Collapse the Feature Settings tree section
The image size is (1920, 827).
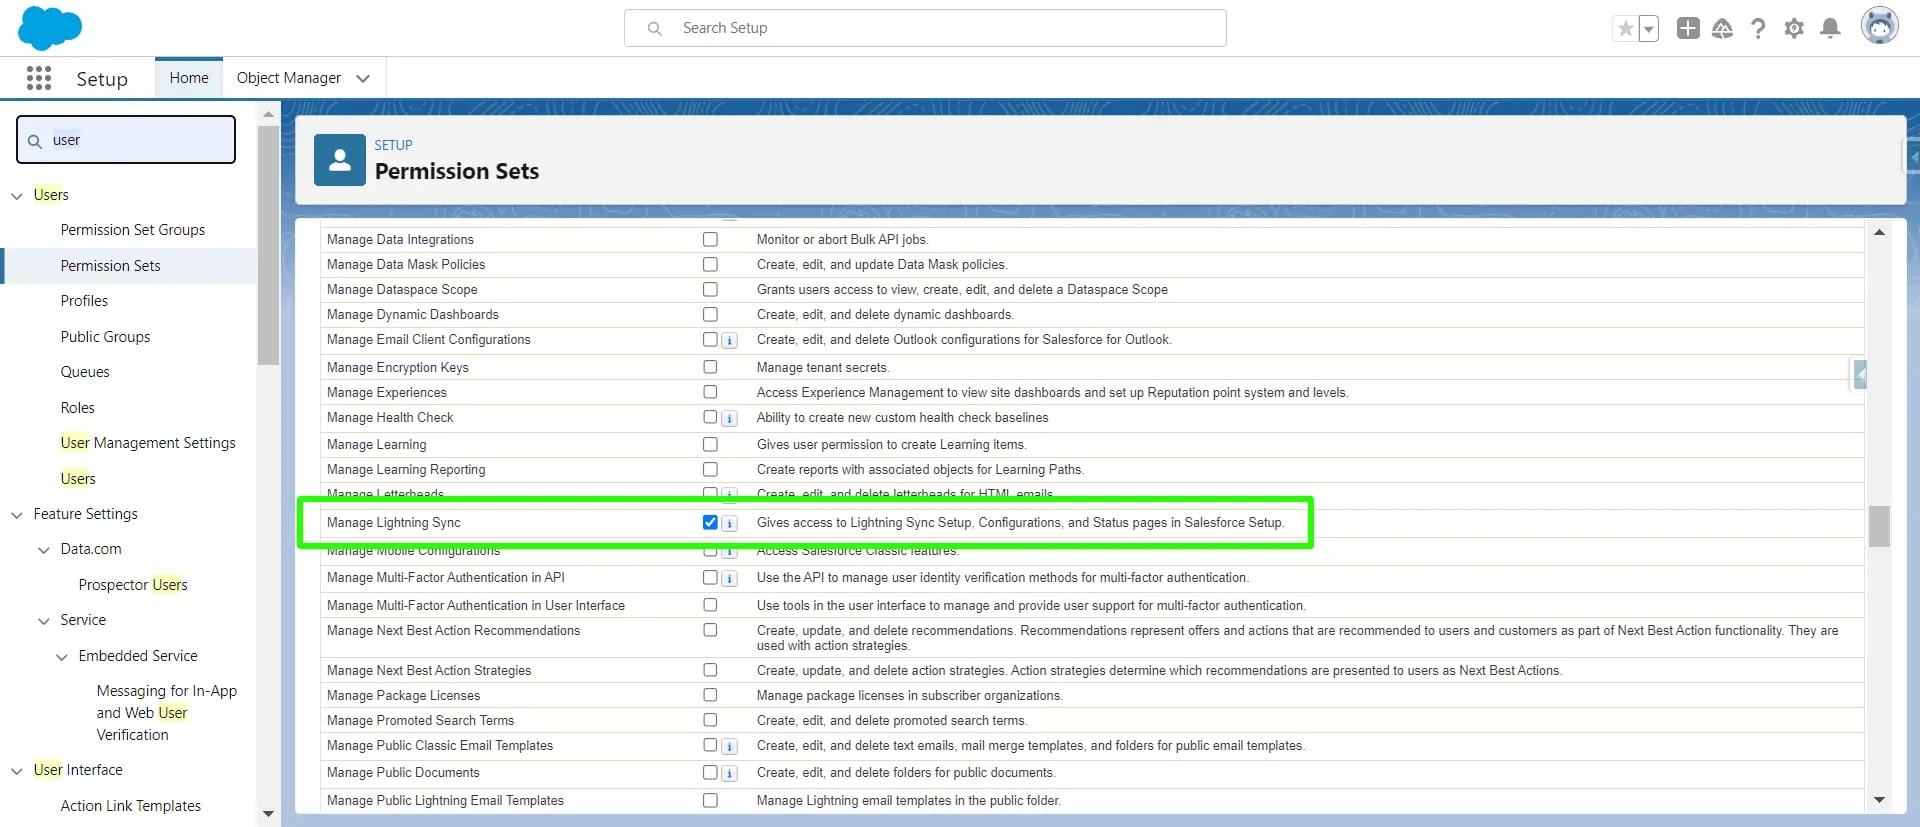tap(17, 514)
